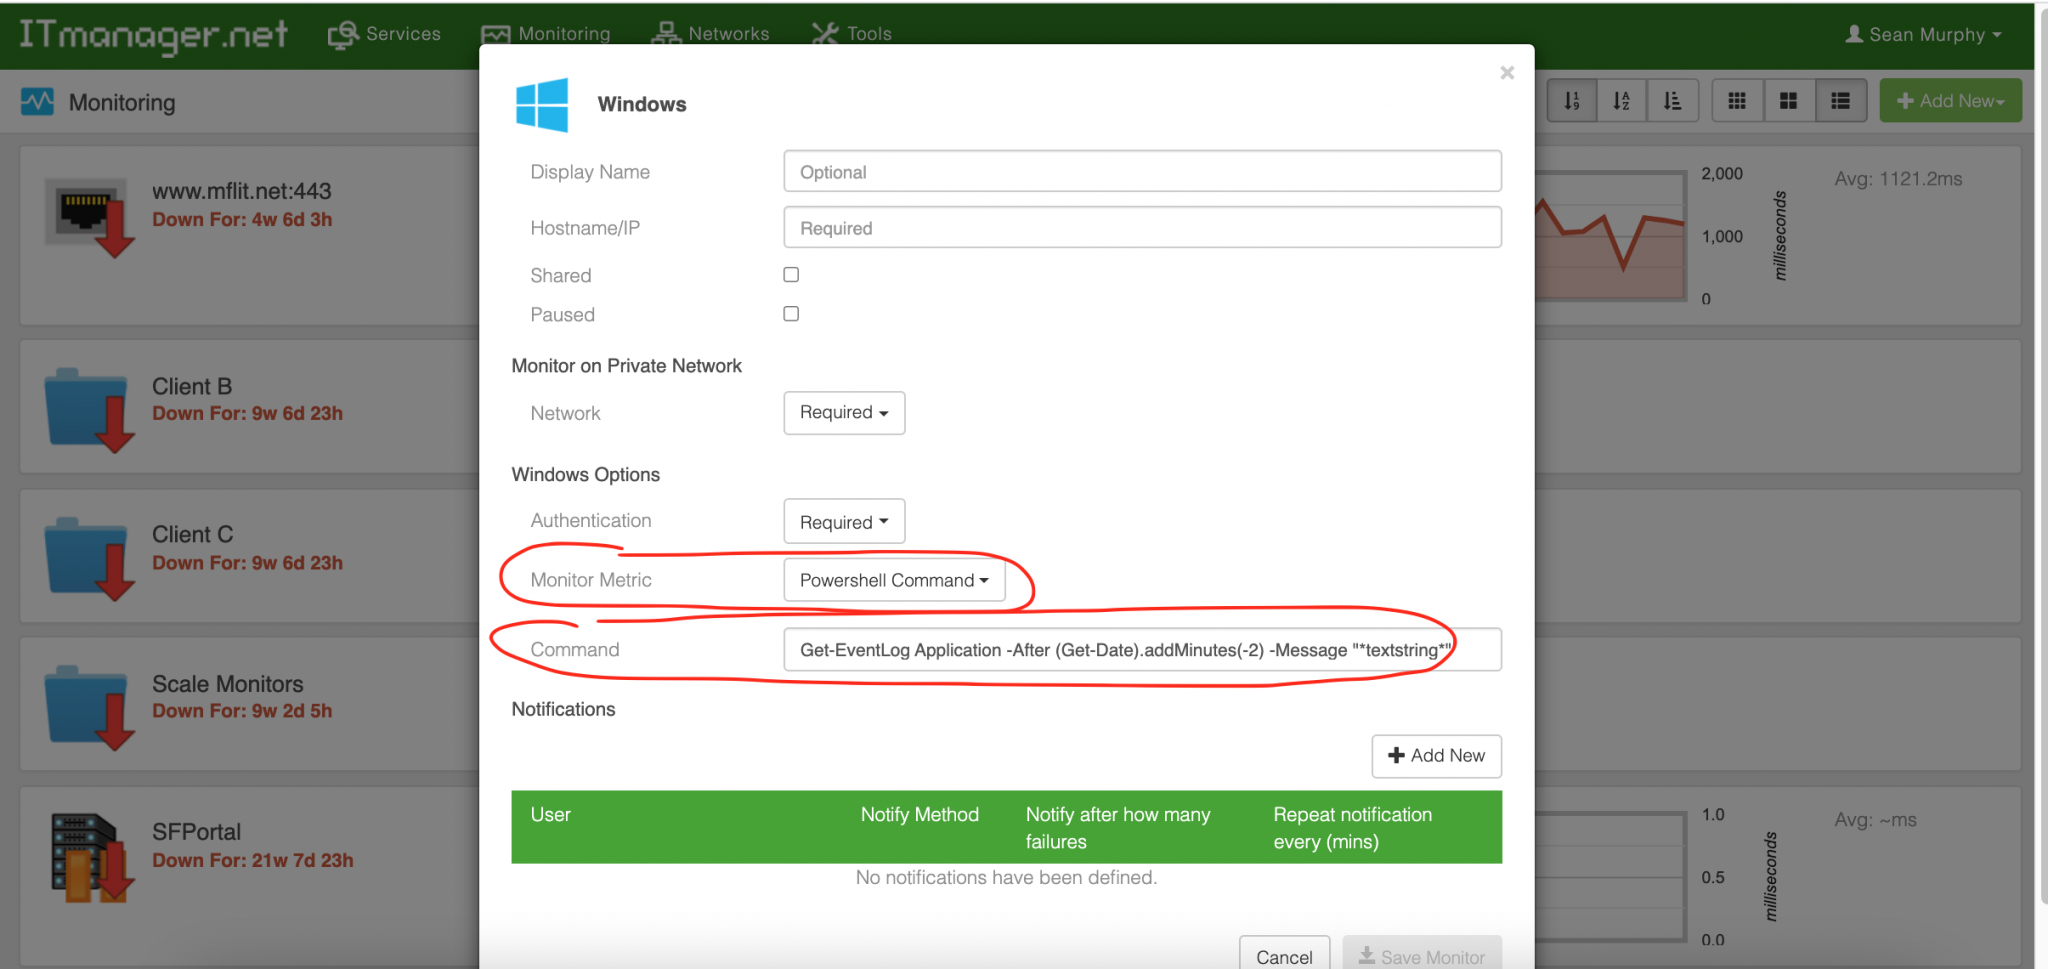Click the Monitoring waveform icon in the sidebar header

[x=36, y=101]
